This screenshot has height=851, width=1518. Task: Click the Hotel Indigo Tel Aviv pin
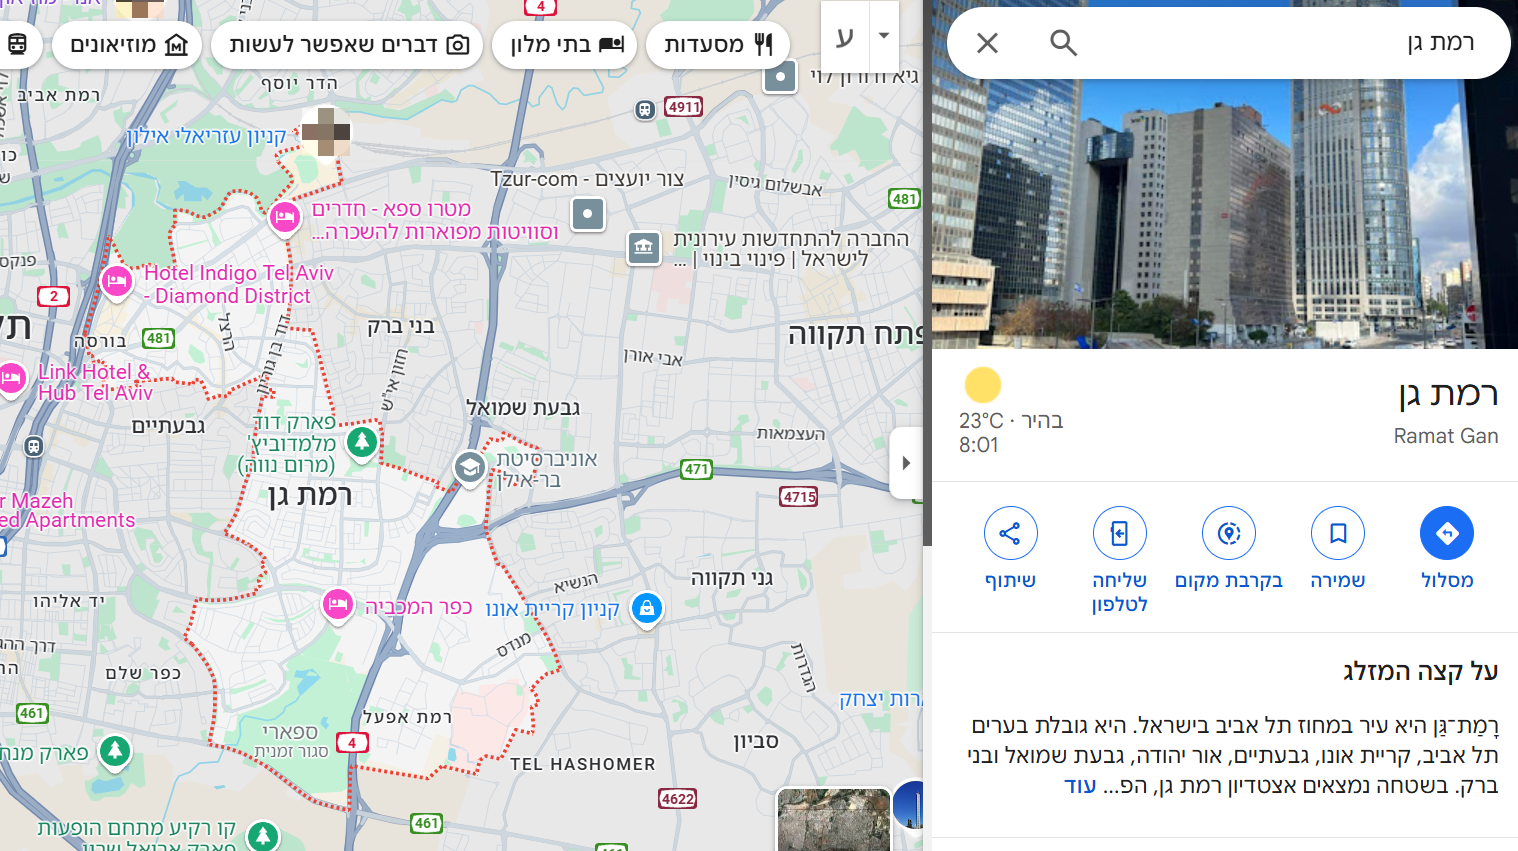117,281
